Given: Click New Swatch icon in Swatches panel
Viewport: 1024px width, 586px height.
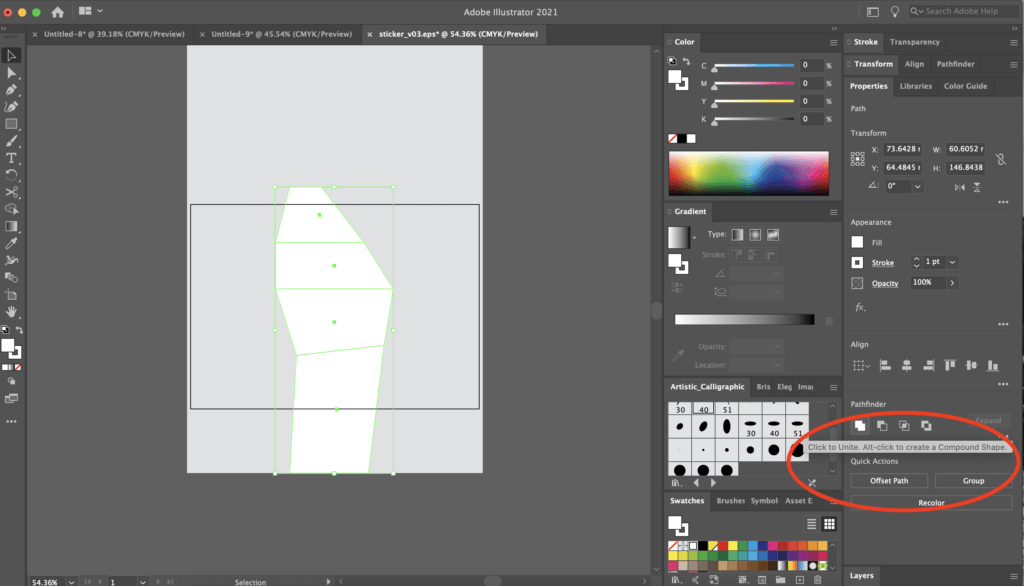Looking at the screenshot, I should pyautogui.click(x=799, y=579).
